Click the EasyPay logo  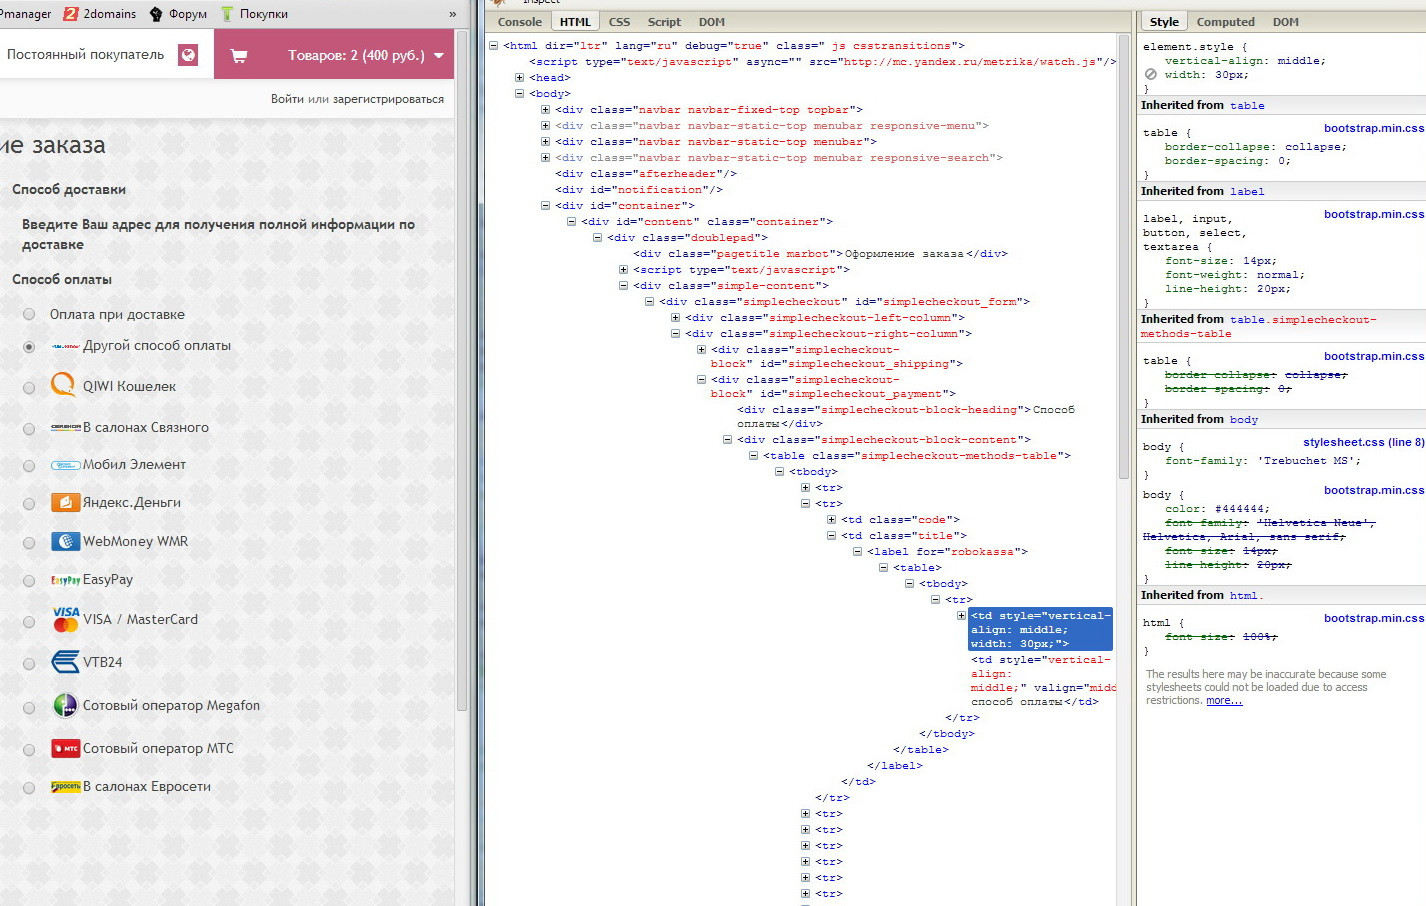click(65, 580)
